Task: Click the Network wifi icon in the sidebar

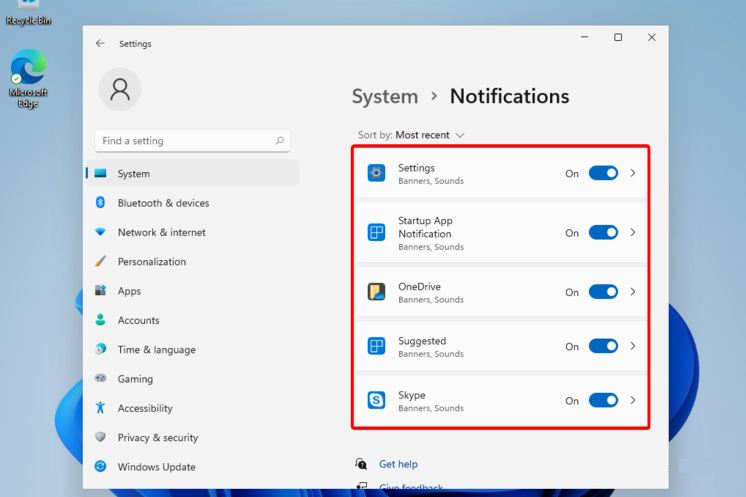Action: (x=100, y=232)
